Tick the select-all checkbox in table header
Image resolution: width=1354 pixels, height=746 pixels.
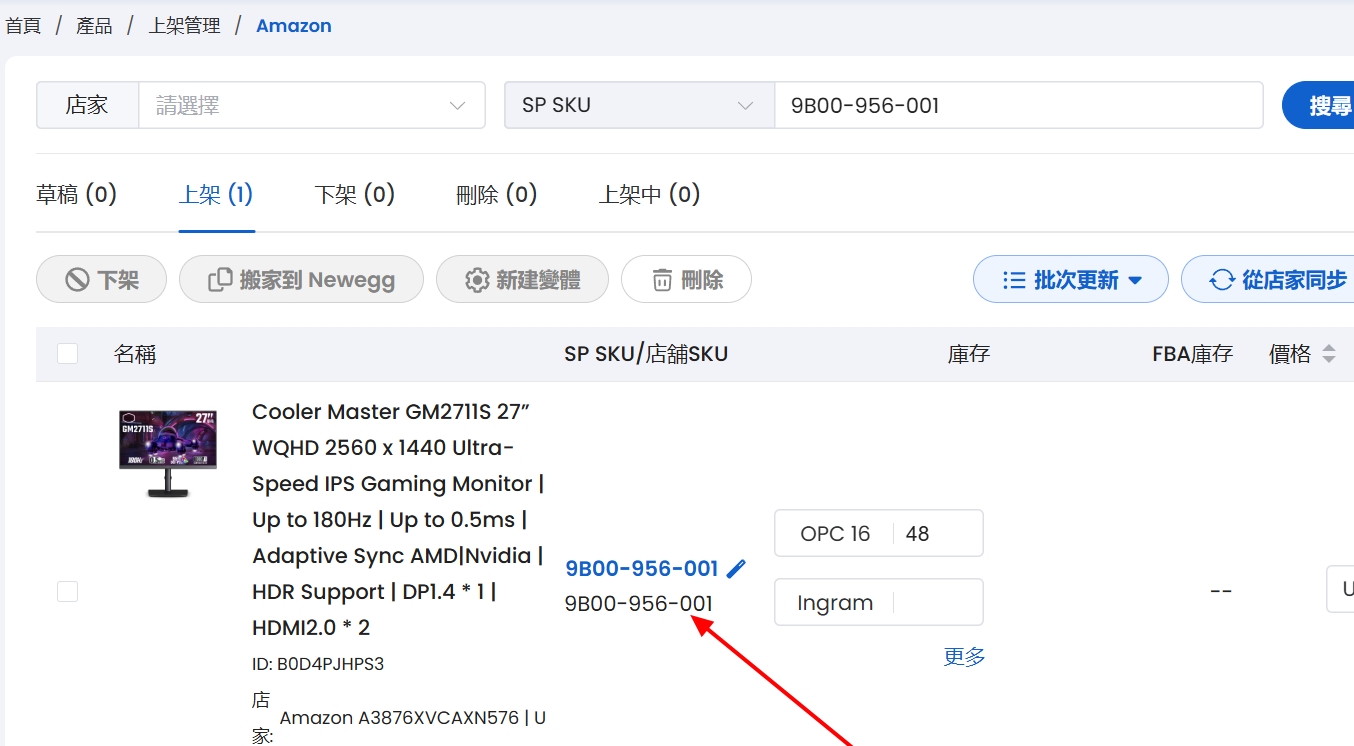(67, 353)
